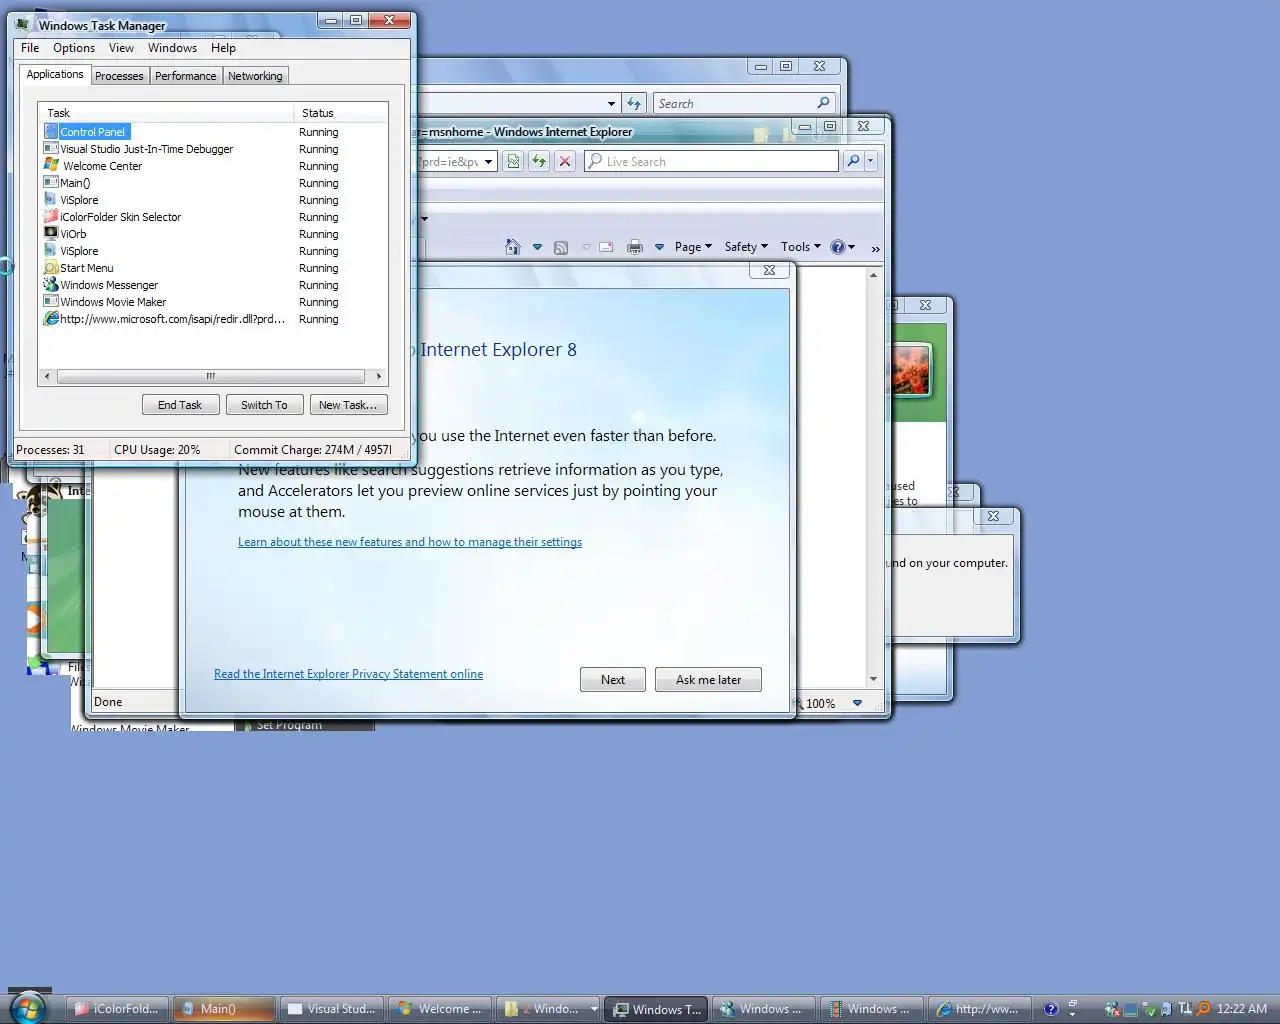Click the refresh arrows in the Explorer window

[x=634, y=103]
